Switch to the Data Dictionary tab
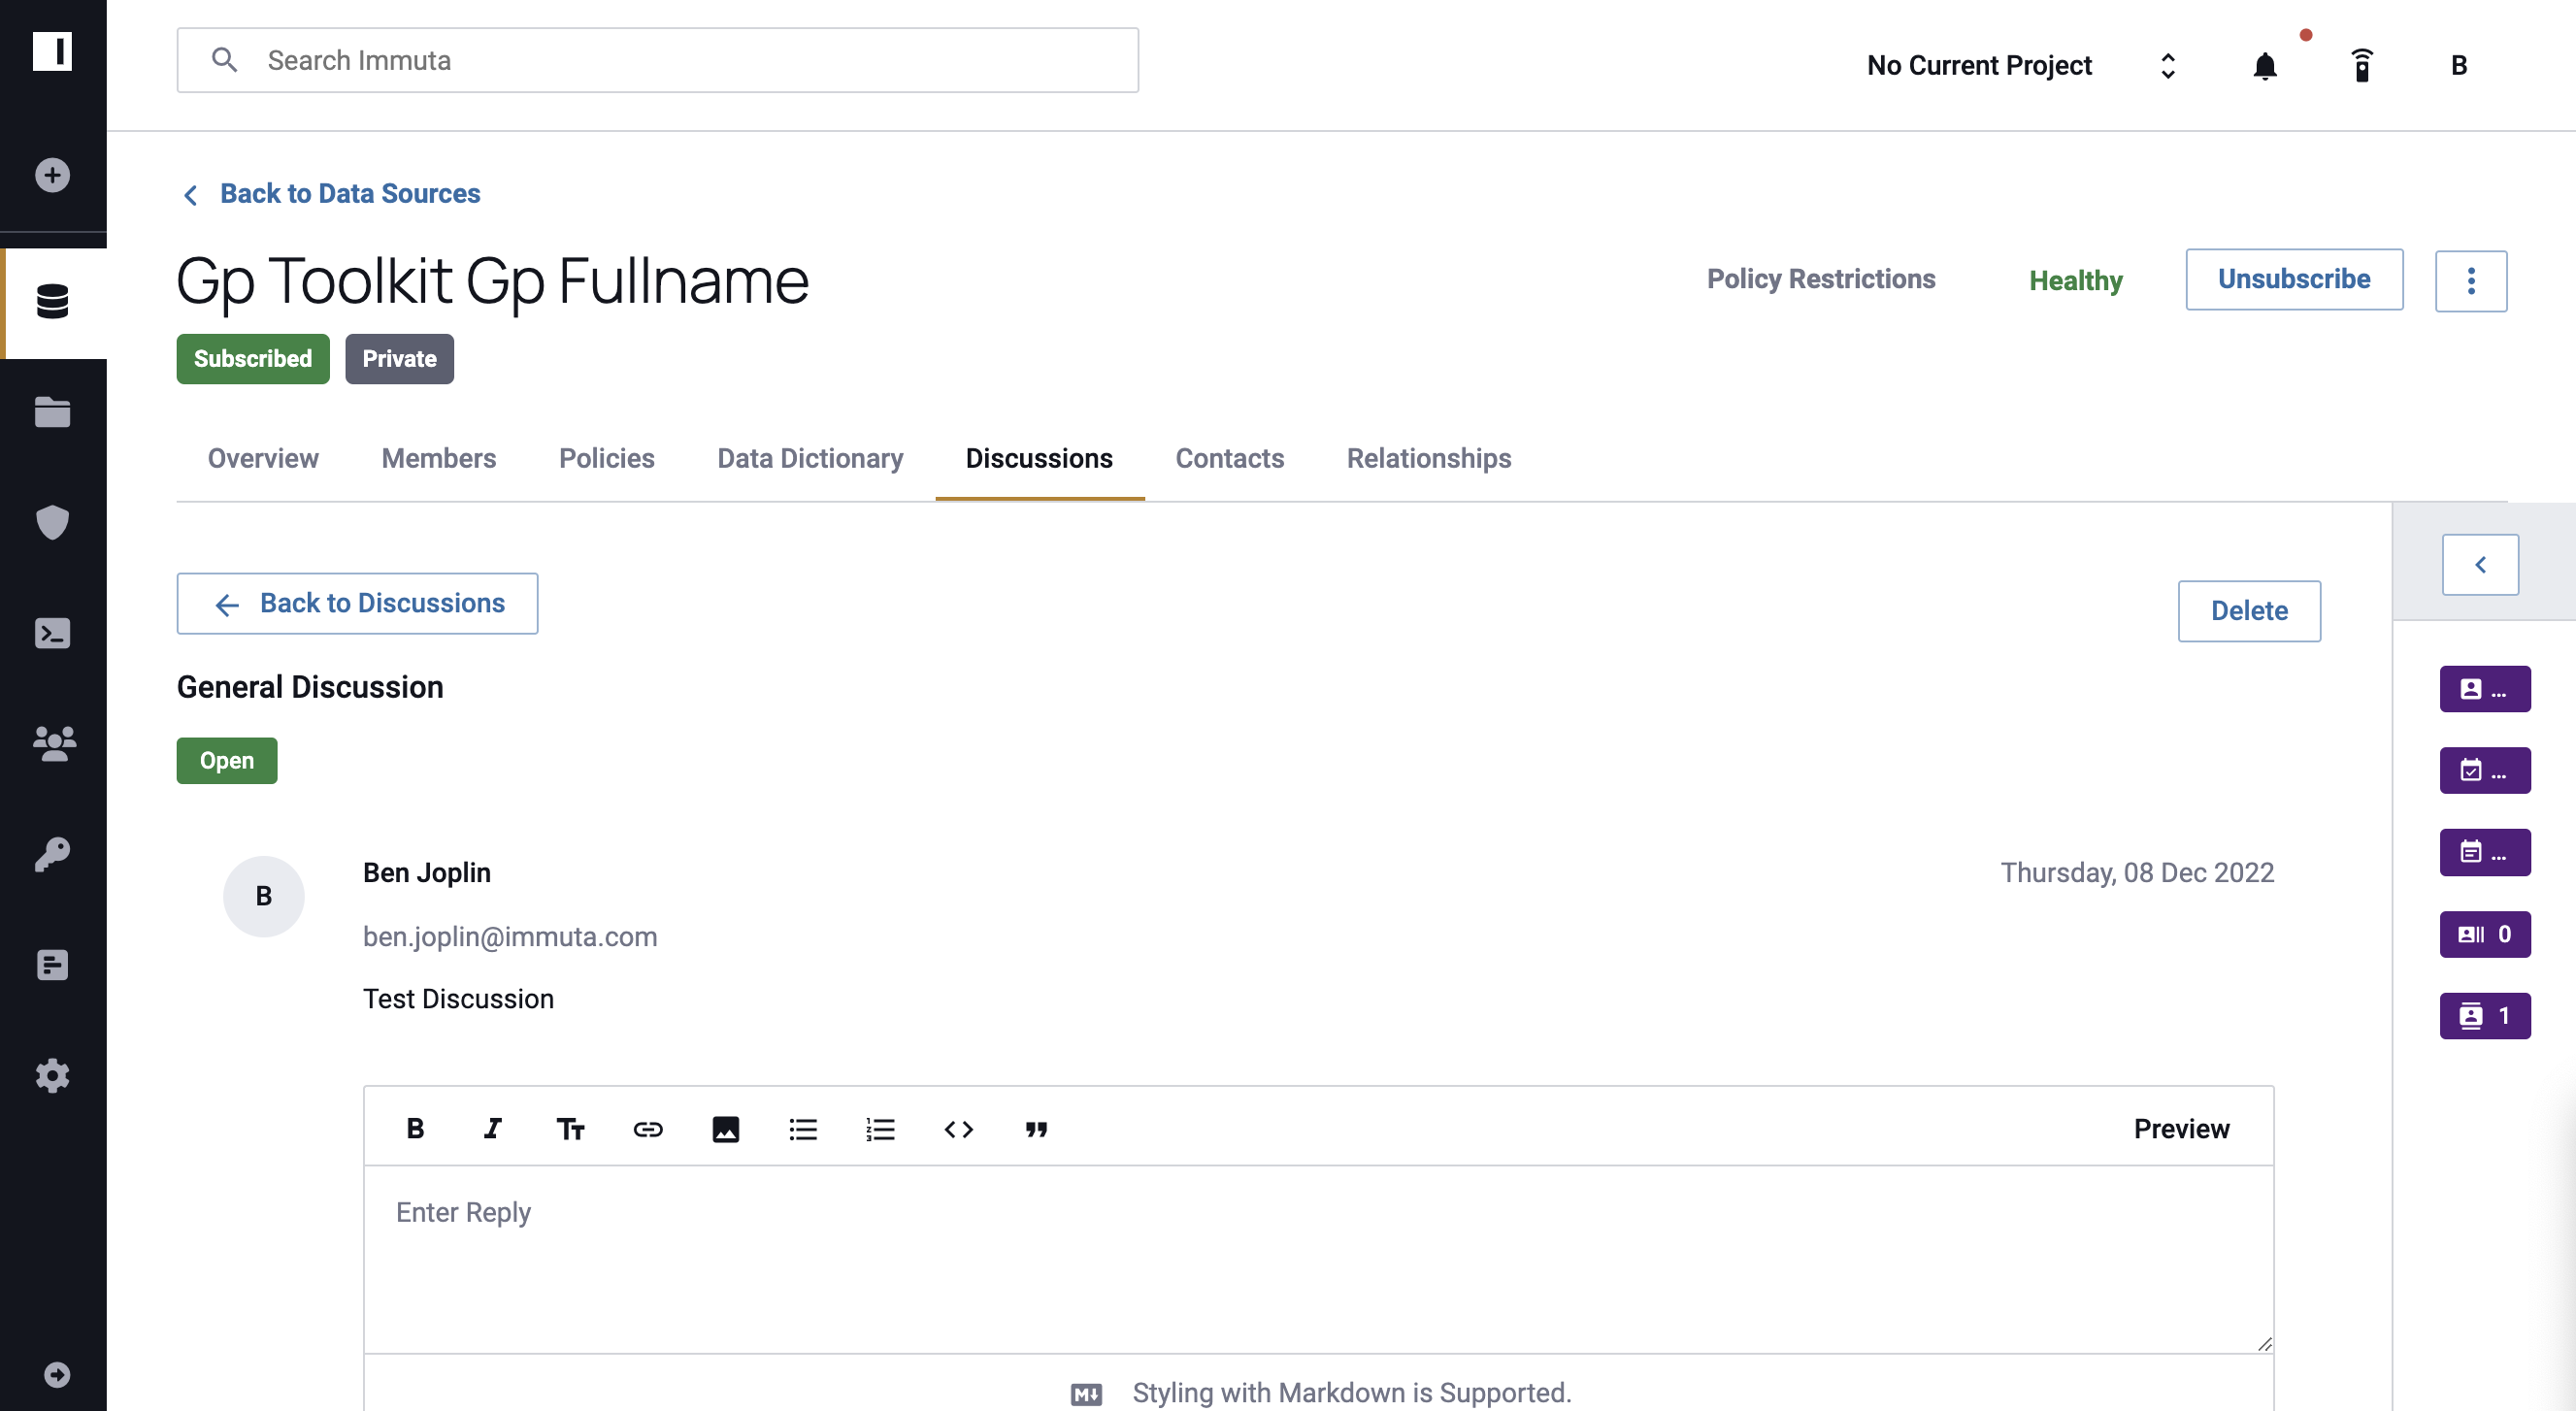 (x=810, y=458)
